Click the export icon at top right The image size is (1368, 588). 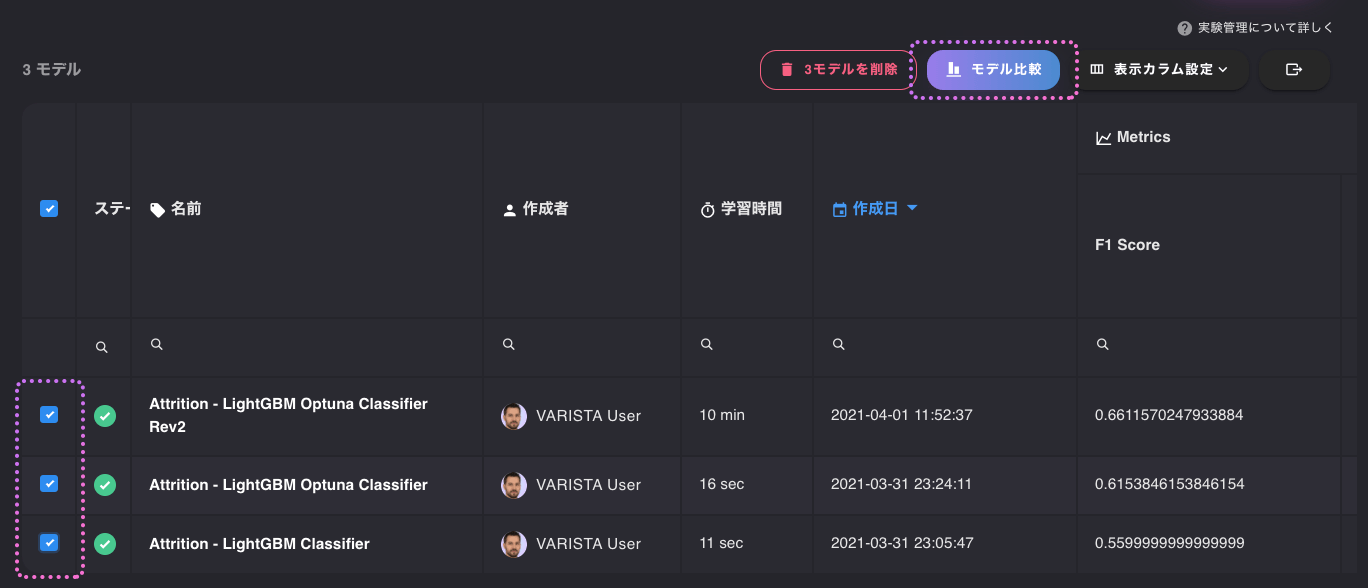1295,69
